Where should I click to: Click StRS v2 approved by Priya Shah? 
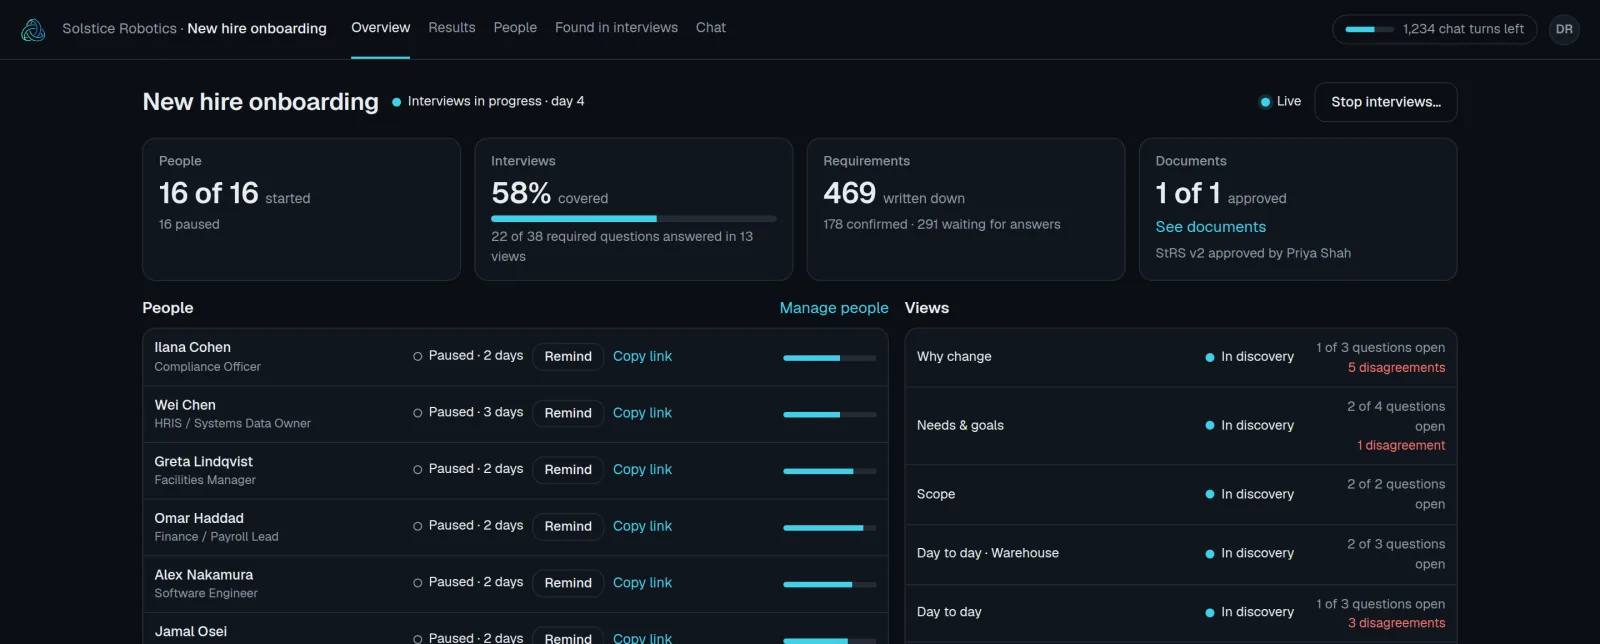1253,253
